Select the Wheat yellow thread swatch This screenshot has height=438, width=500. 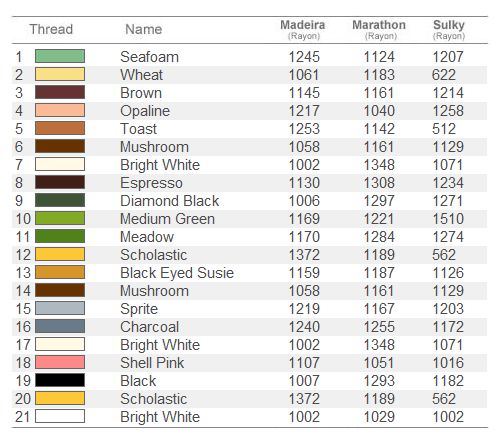(x=60, y=74)
